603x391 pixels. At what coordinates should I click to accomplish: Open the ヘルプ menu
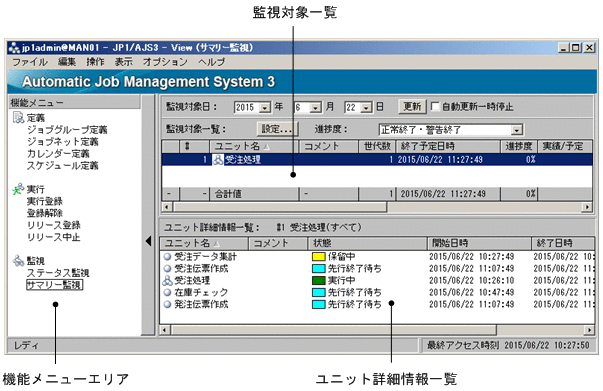(x=212, y=62)
